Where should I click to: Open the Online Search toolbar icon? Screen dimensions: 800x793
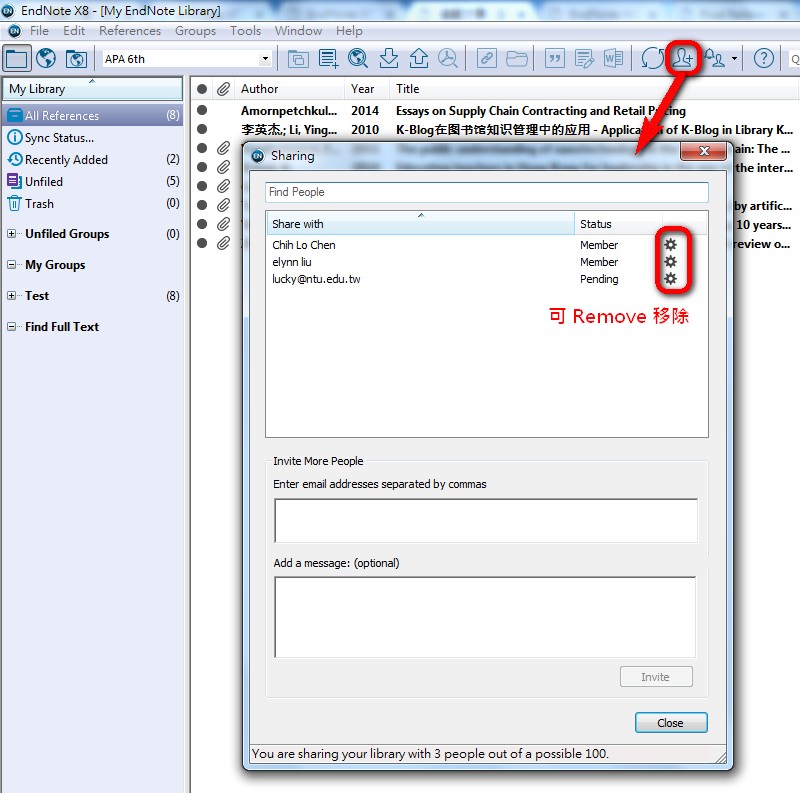(x=358, y=59)
